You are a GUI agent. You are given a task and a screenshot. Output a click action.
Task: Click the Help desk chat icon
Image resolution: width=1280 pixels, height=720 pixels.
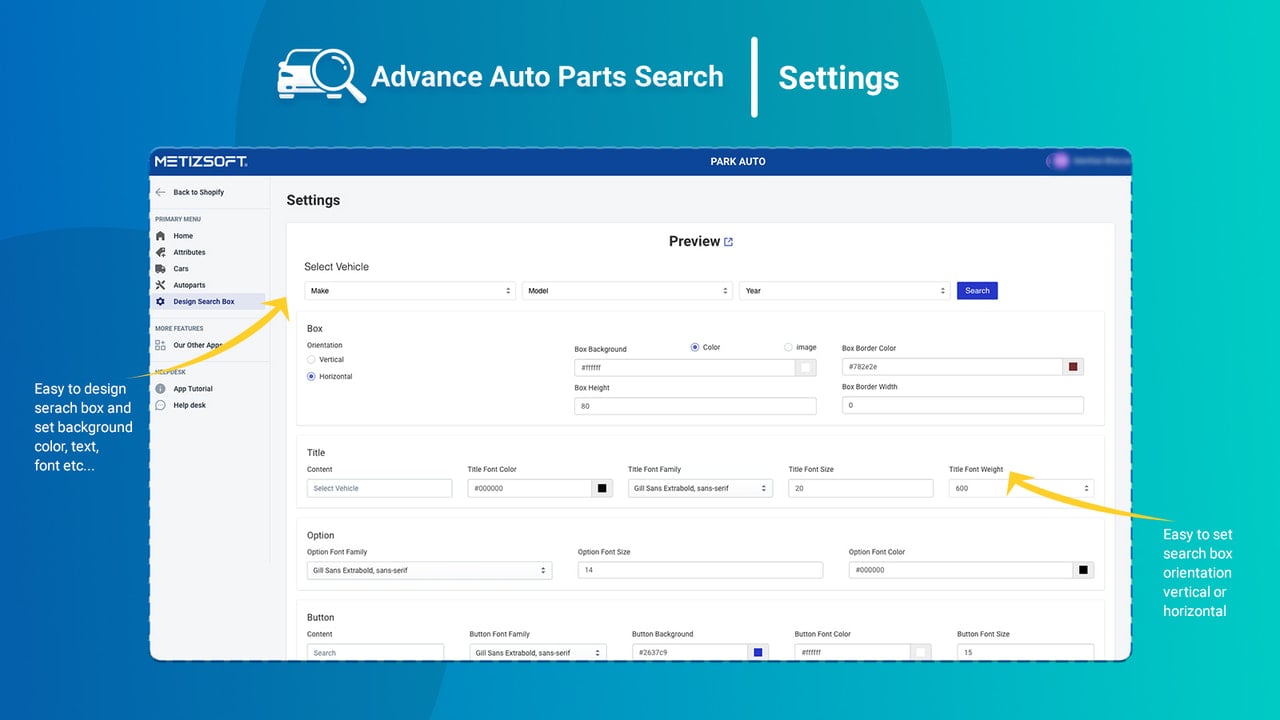[160, 405]
